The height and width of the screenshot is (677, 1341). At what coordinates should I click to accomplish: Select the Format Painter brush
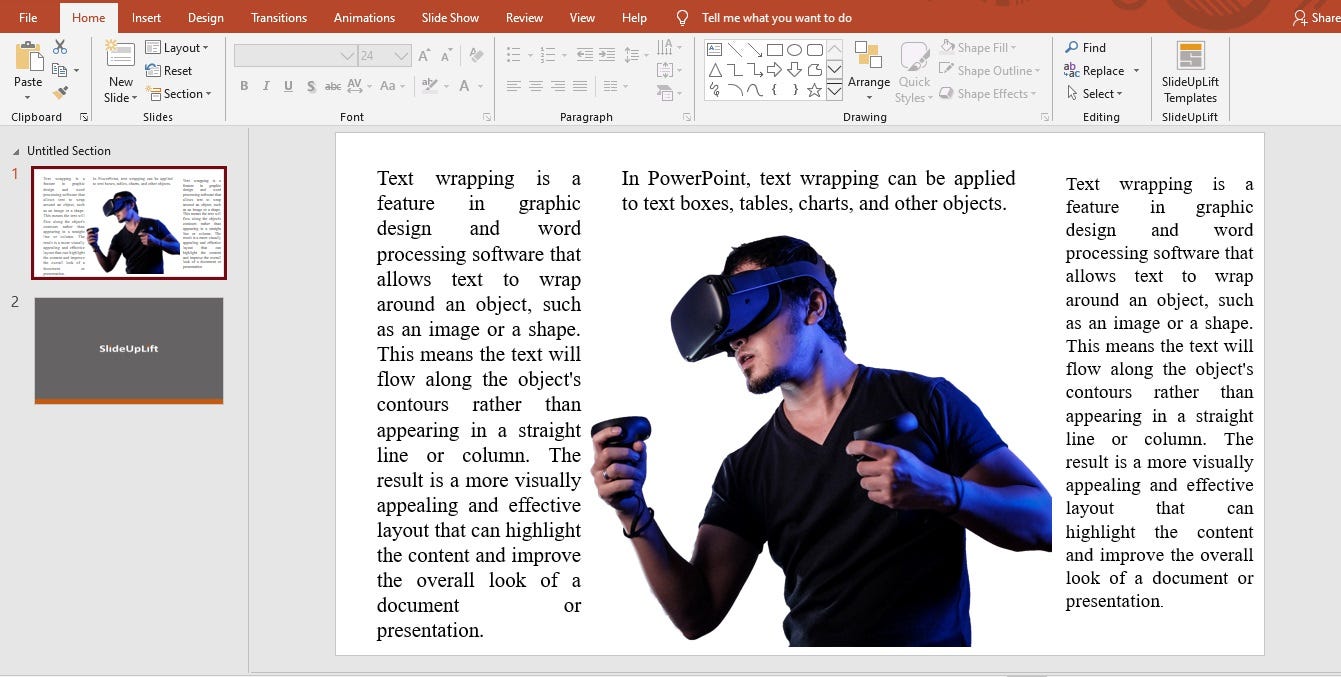60,93
